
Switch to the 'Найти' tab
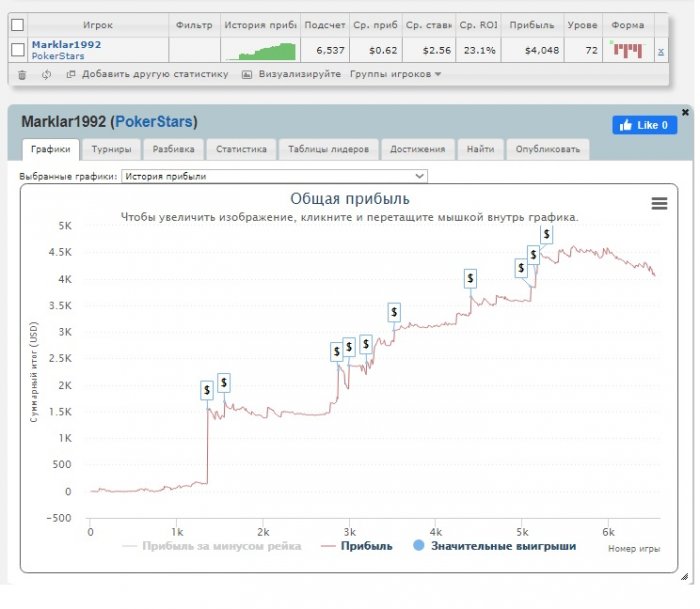pos(481,149)
